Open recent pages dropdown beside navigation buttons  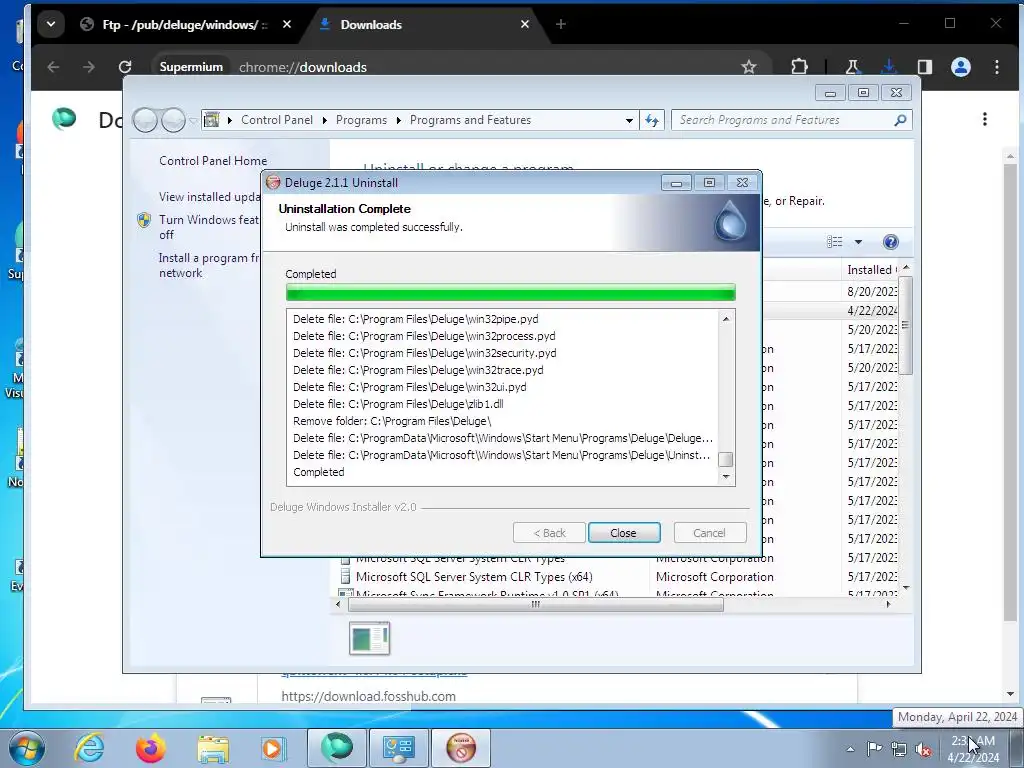coord(193,120)
